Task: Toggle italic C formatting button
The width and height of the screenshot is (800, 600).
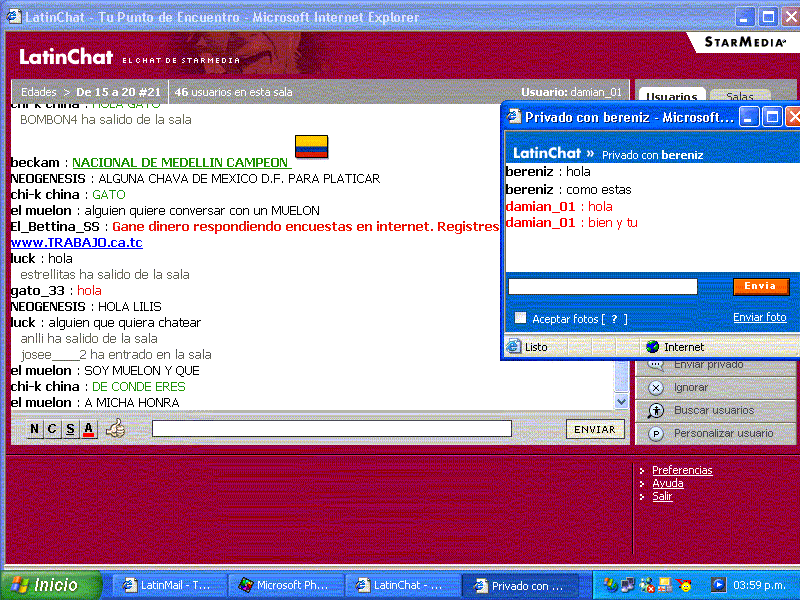Action: pyautogui.click(x=52, y=429)
